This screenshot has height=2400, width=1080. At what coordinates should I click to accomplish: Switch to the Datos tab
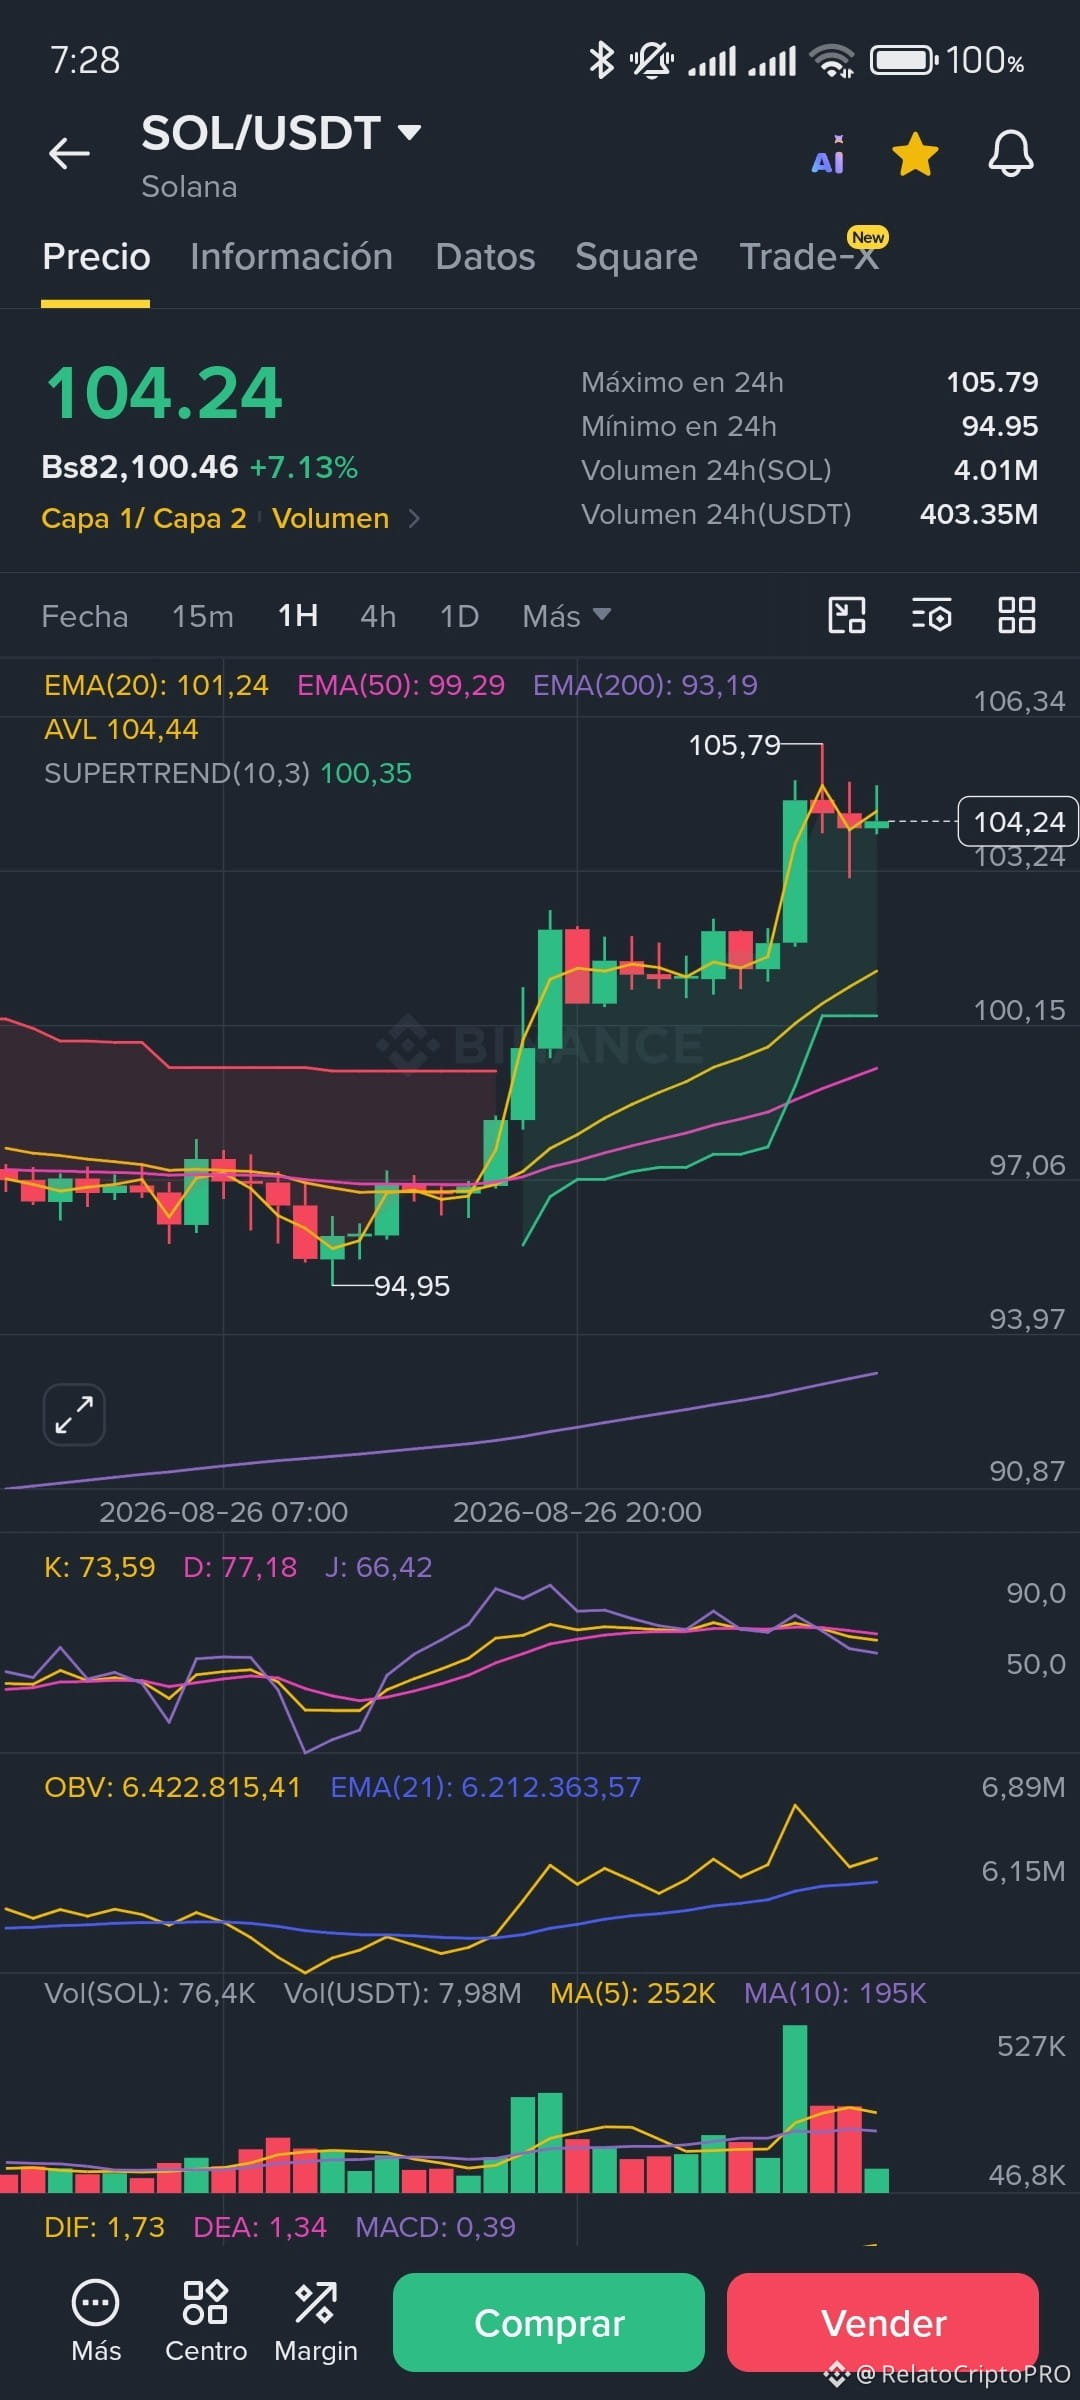coord(485,257)
